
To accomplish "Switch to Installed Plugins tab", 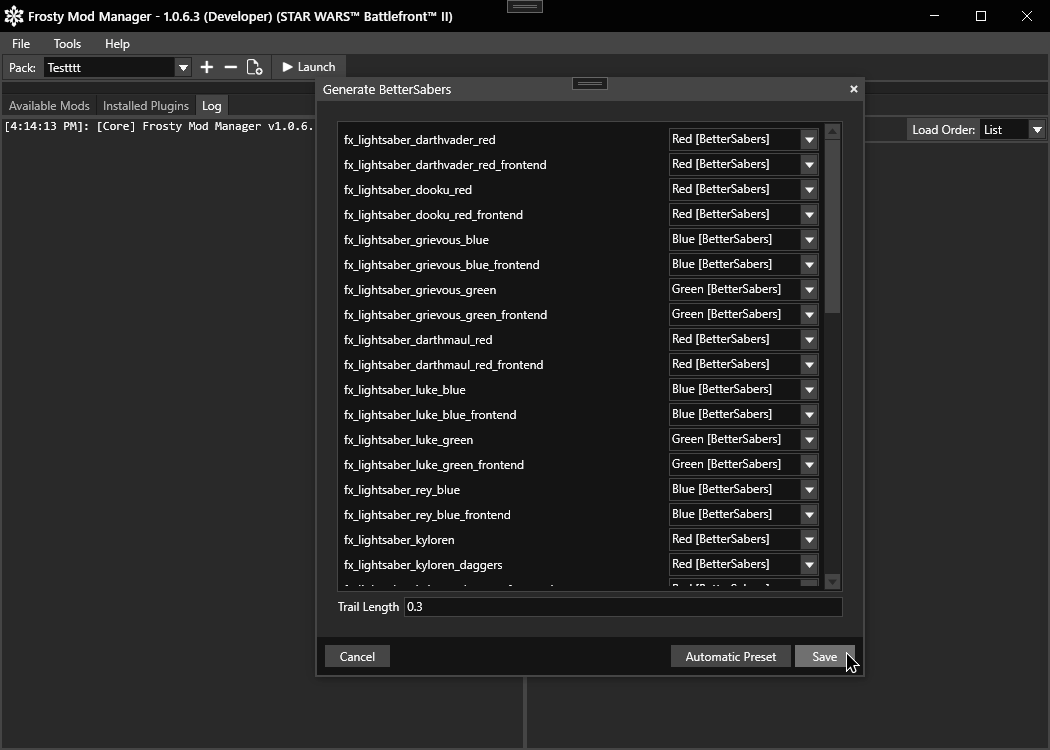I will (146, 106).
